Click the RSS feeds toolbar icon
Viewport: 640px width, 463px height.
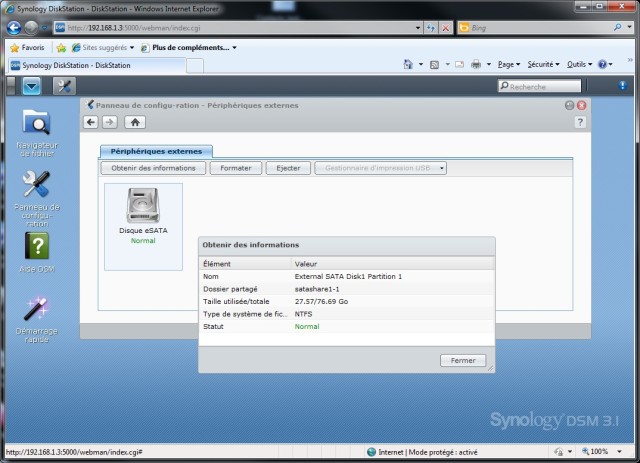point(434,65)
